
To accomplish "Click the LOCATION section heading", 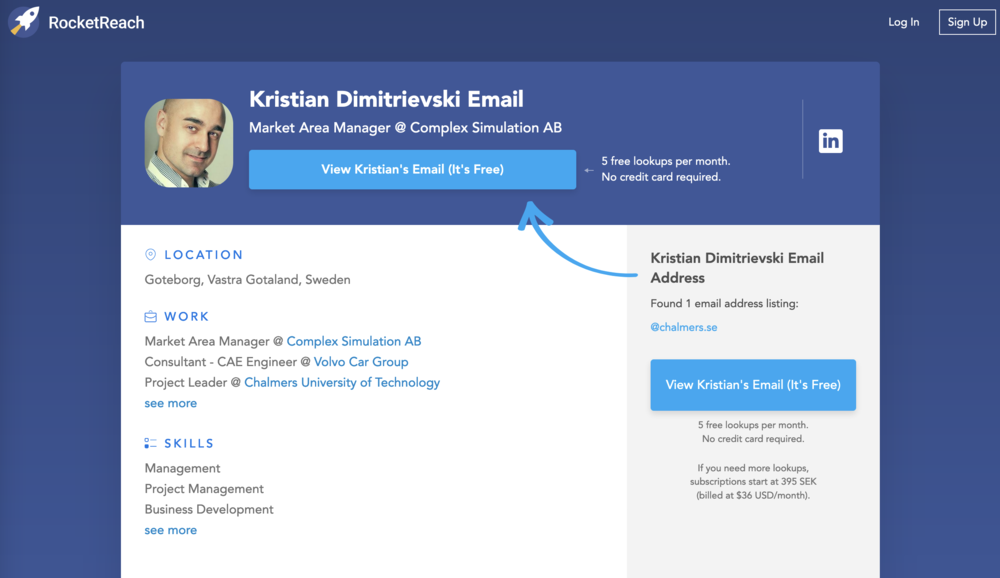I will point(203,255).
